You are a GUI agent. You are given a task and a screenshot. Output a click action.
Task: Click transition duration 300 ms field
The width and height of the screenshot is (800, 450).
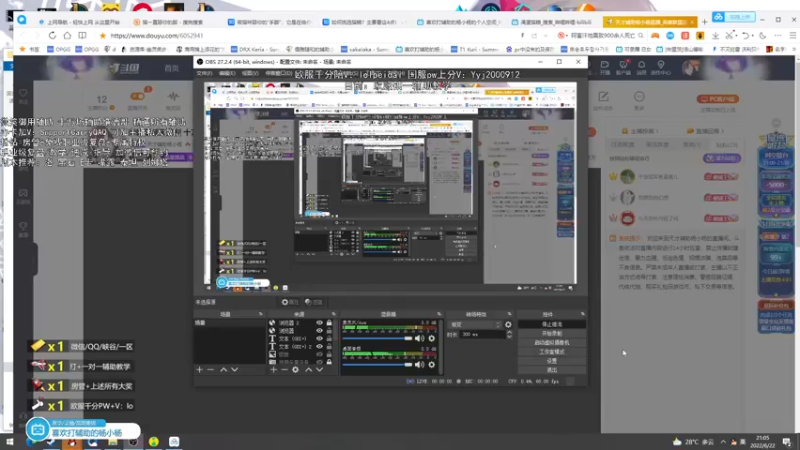[x=483, y=334]
